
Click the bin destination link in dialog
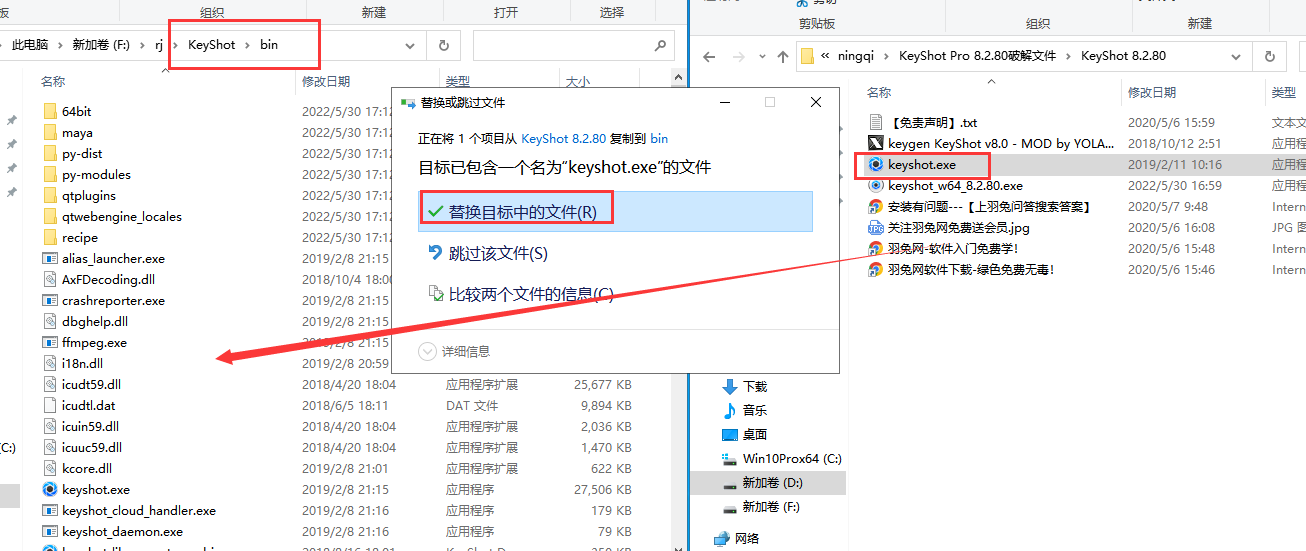(x=659, y=138)
